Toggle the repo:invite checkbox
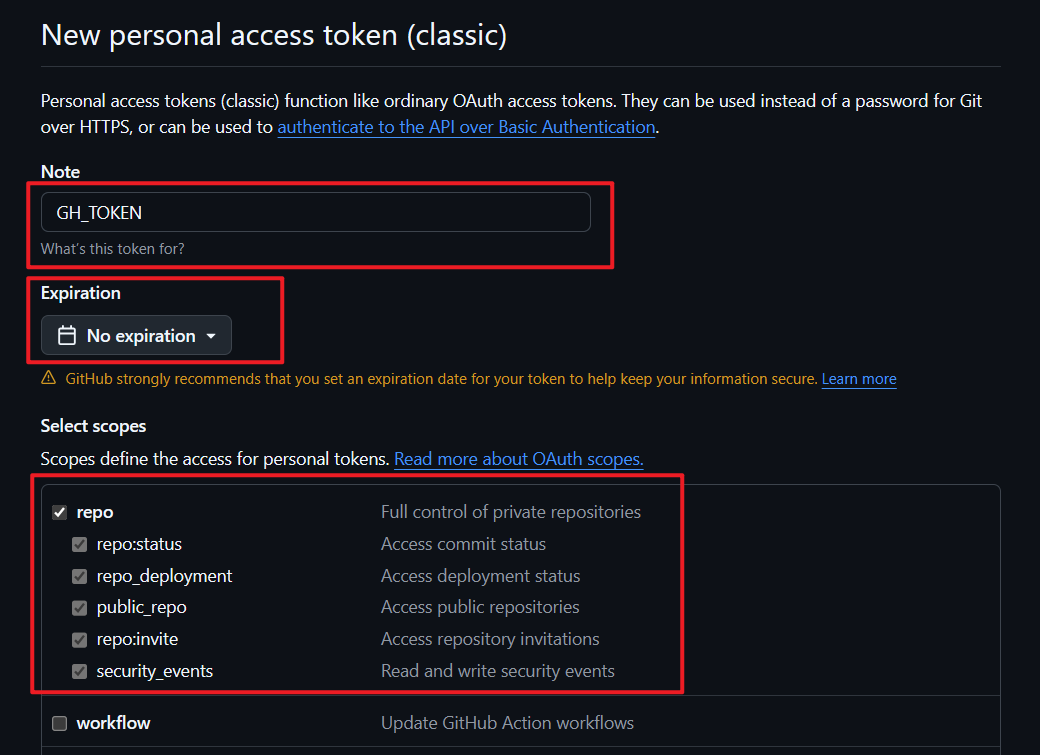Viewport: 1040px width, 755px height. [x=79, y=639]
